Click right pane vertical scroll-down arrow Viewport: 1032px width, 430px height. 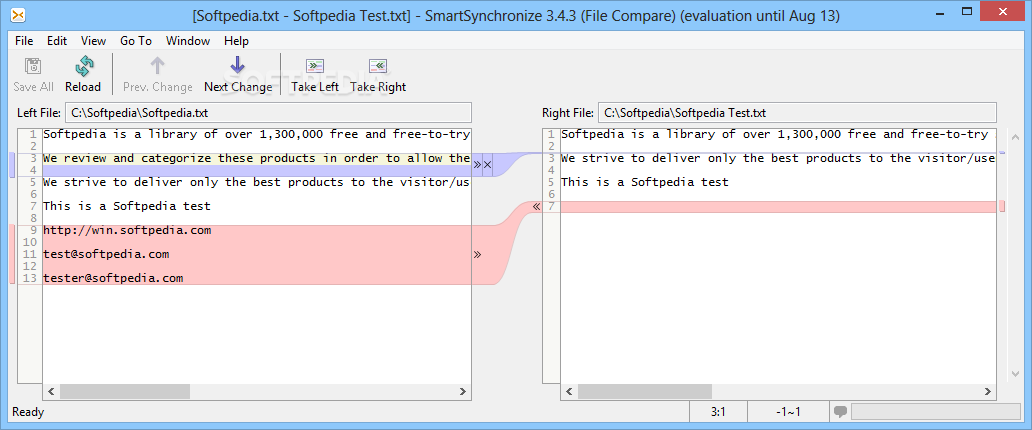pyautogui.click(x=1014, y=374)
